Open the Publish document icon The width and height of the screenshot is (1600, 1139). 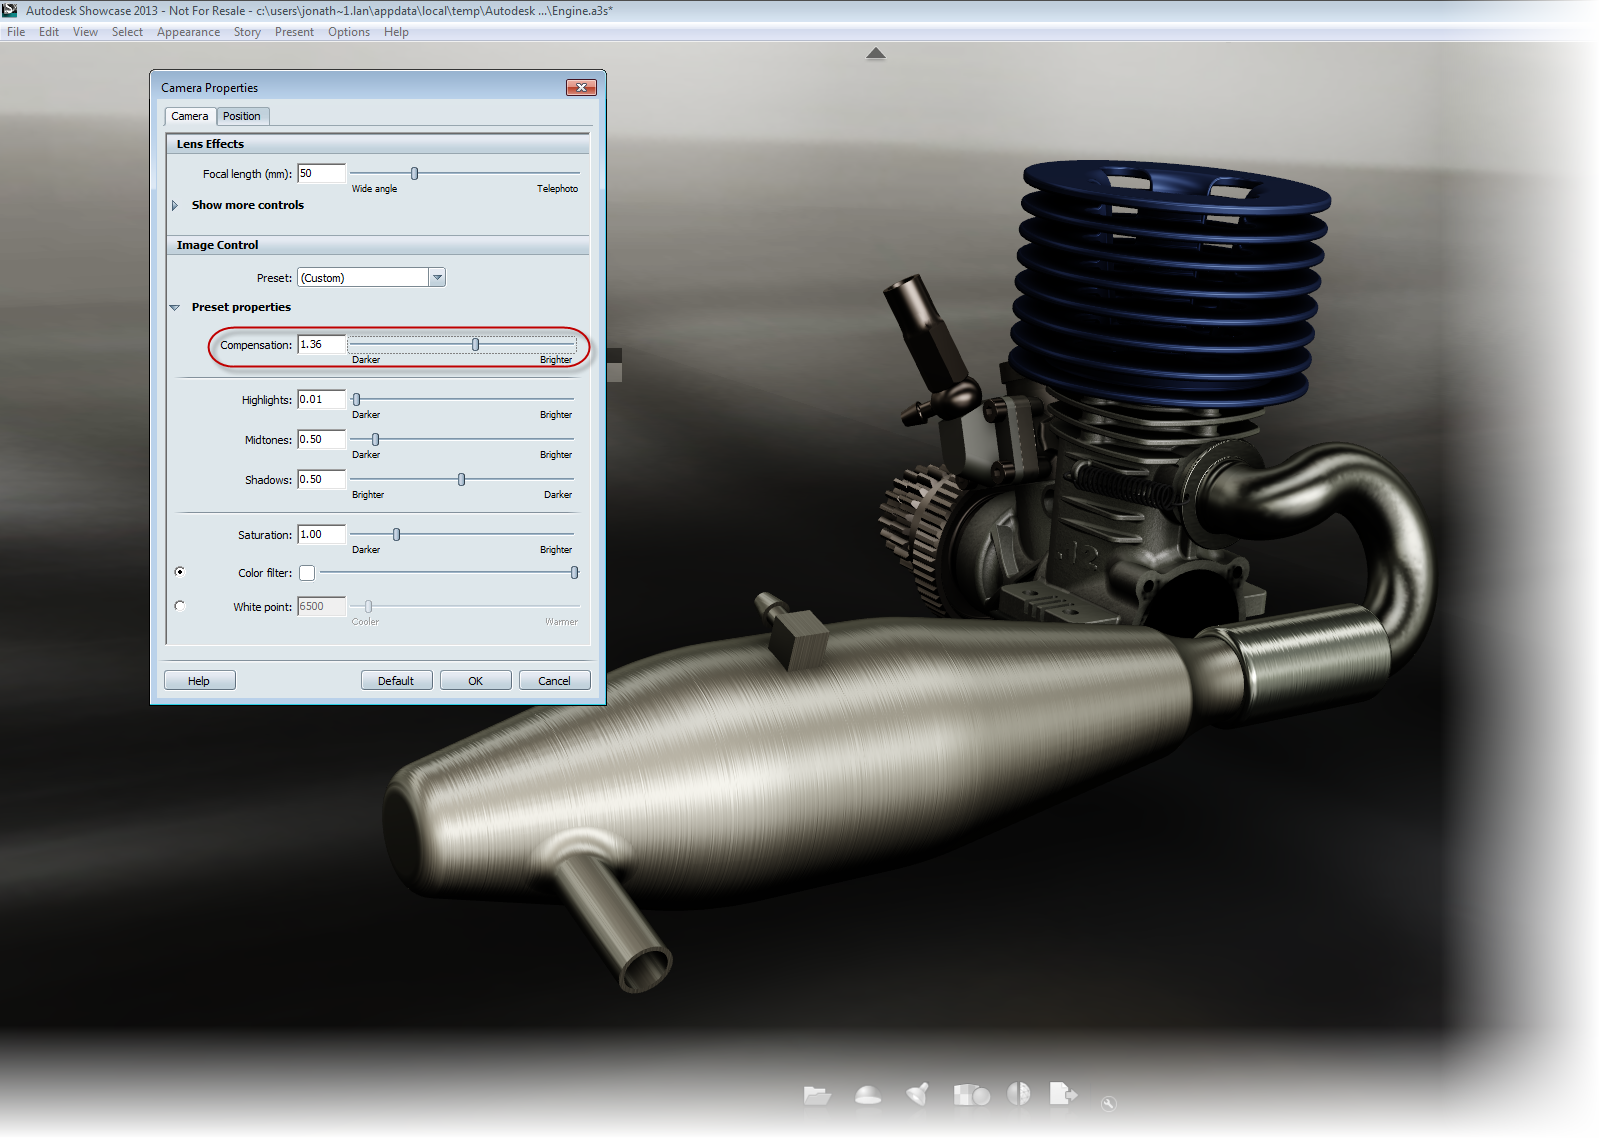click(x=1063, y=1095)
